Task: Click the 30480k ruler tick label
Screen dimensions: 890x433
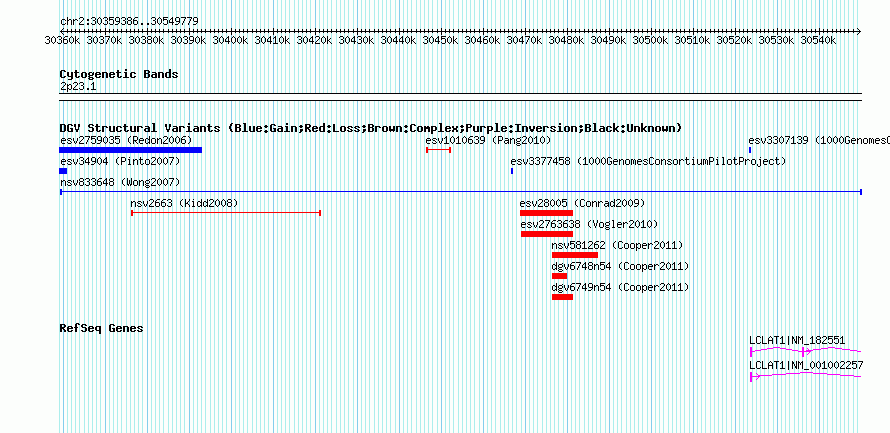Action: (x=567, y=40)
